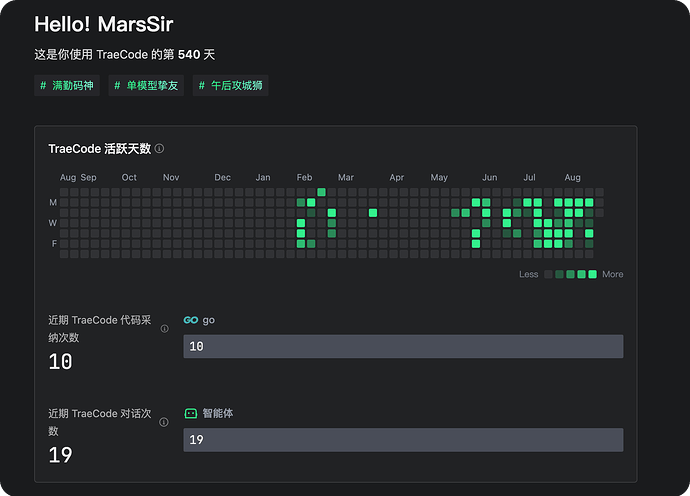Select the # 单模型挚友 tag

coord(146,85)
